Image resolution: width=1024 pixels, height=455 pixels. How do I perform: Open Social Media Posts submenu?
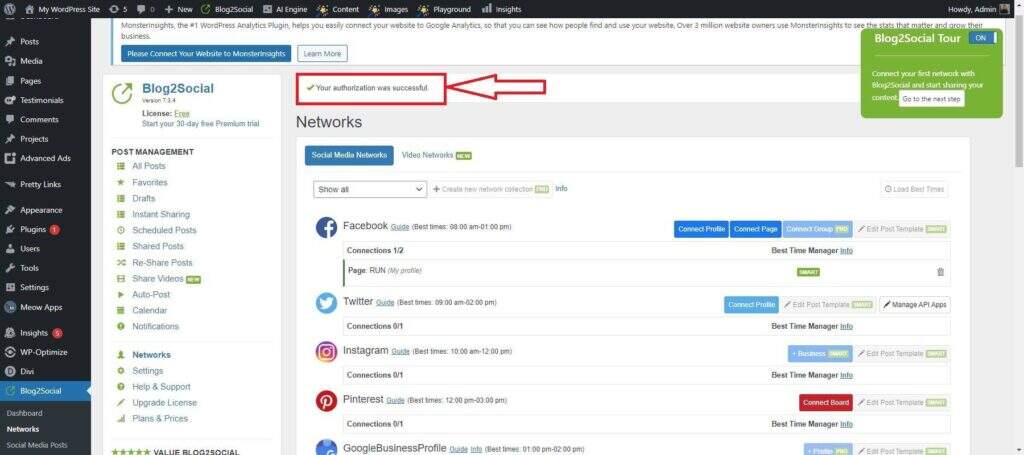37,445
